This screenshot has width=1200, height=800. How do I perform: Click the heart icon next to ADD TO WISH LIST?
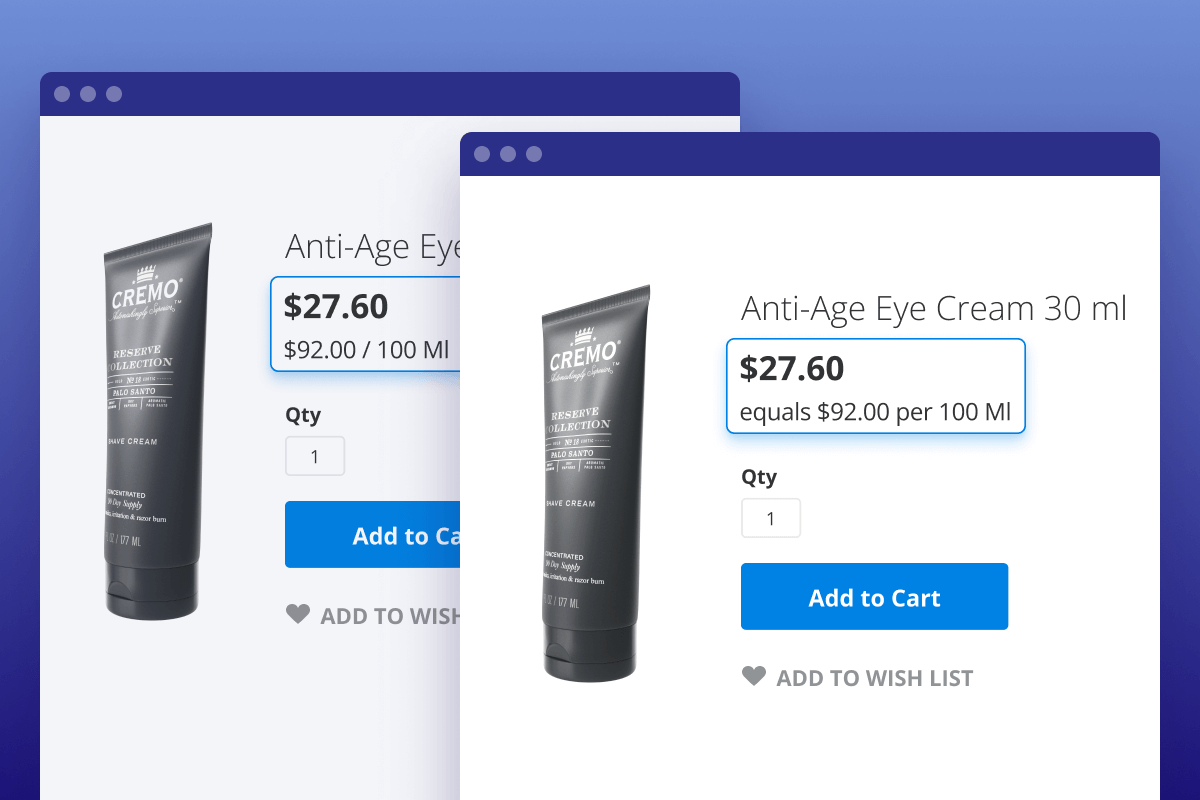pyautogui.click(x=754, y=677)
